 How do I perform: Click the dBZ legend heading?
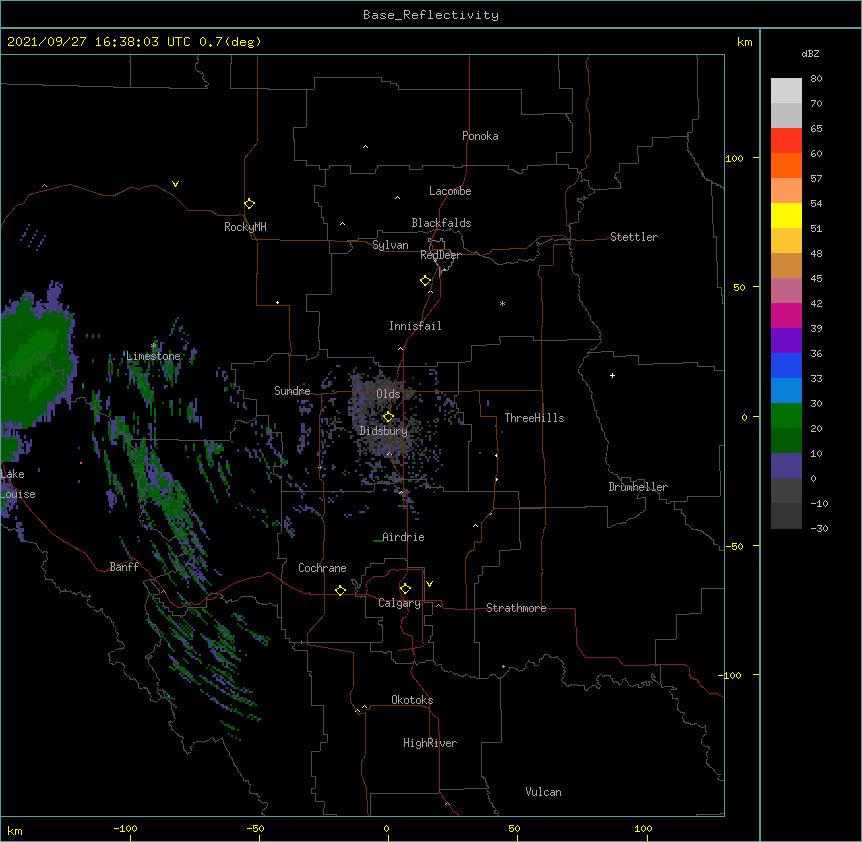pyautogui.click(x=810, y=53)
